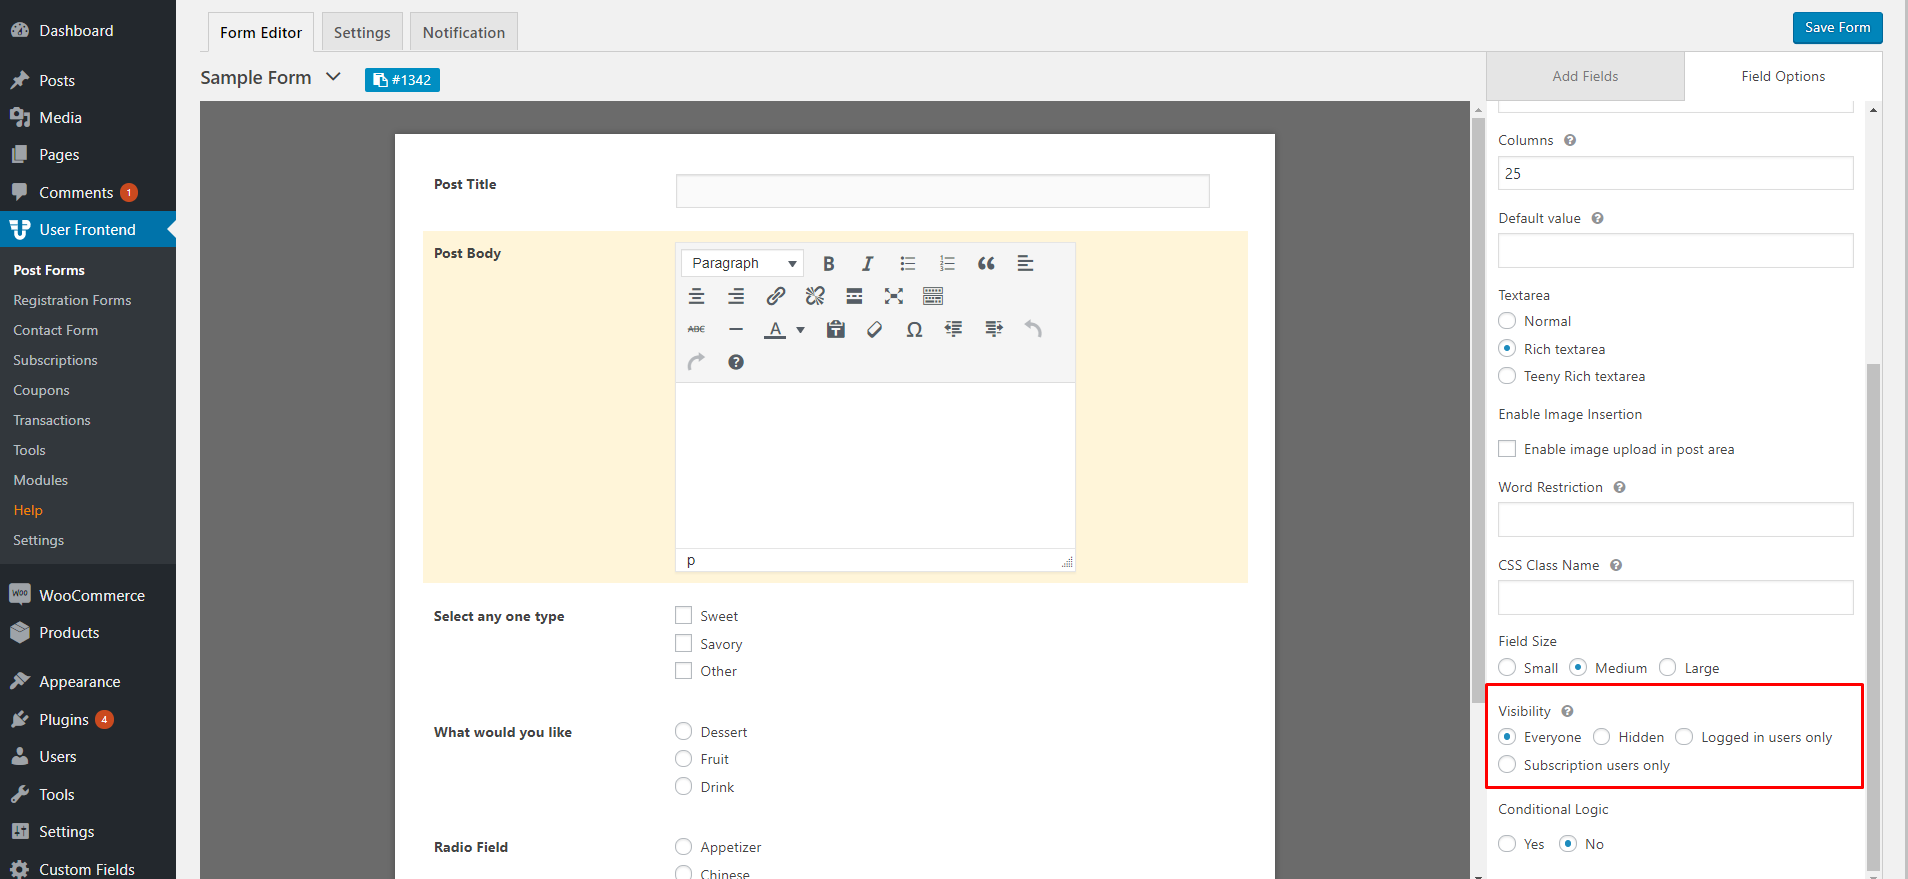Set Field Size to Small
Viewport: 1908px width, 879px height.
pyautogui.click(x=1507, y=667)
